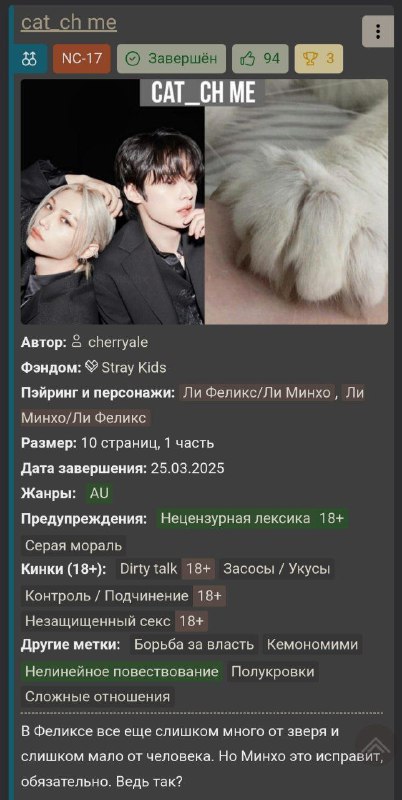
Task: Click the Серая мораль tag
Action: tap(73, 545)
